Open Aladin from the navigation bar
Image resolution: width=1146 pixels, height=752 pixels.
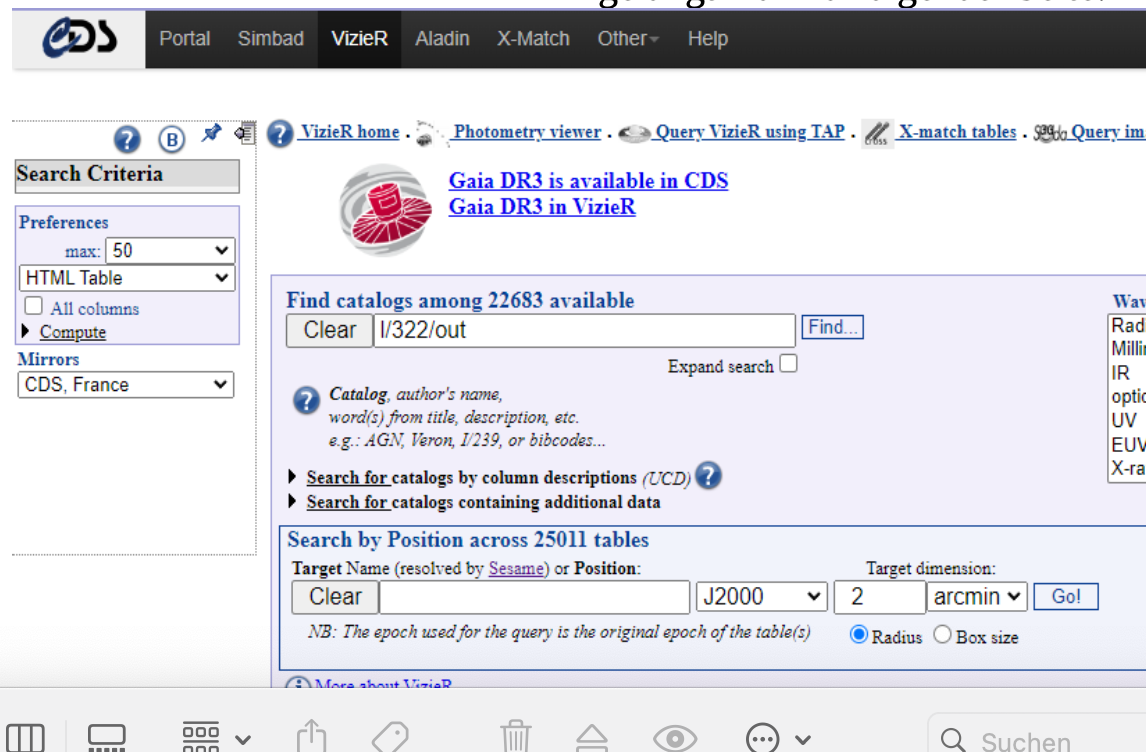coord(442,39)
